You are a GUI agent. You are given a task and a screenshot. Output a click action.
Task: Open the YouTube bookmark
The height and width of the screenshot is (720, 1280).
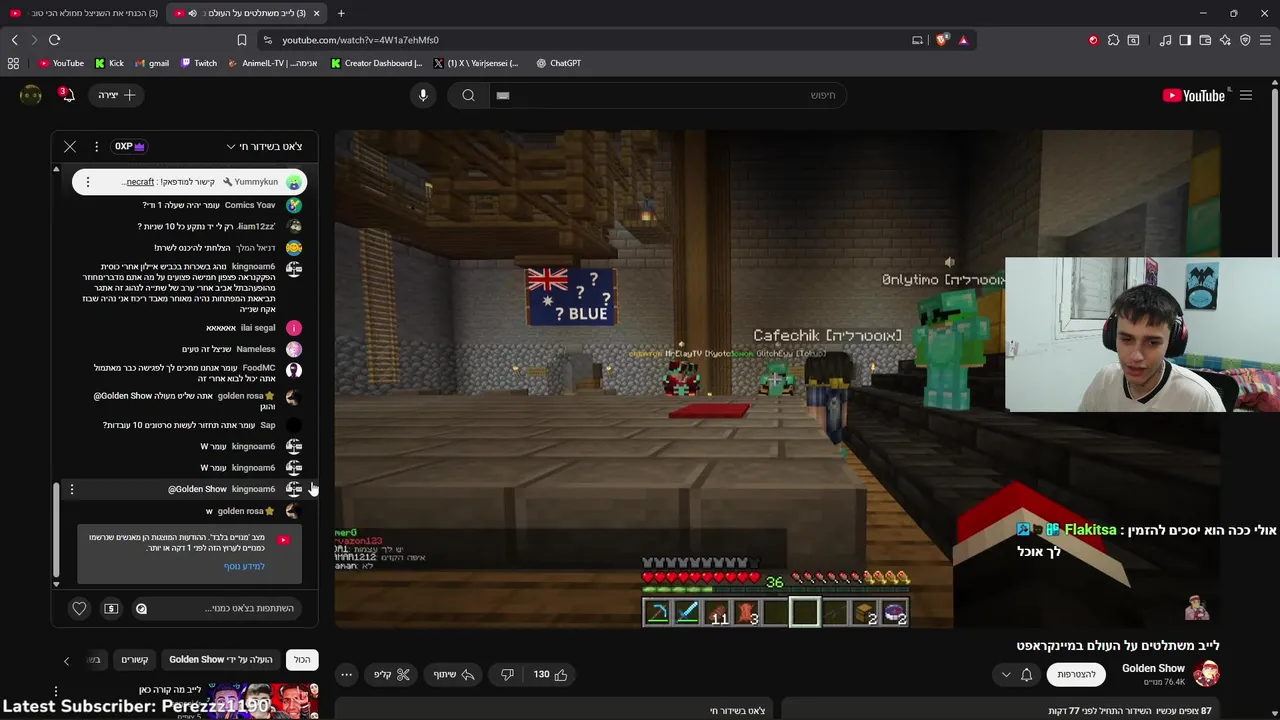click(x=61, y=63)
